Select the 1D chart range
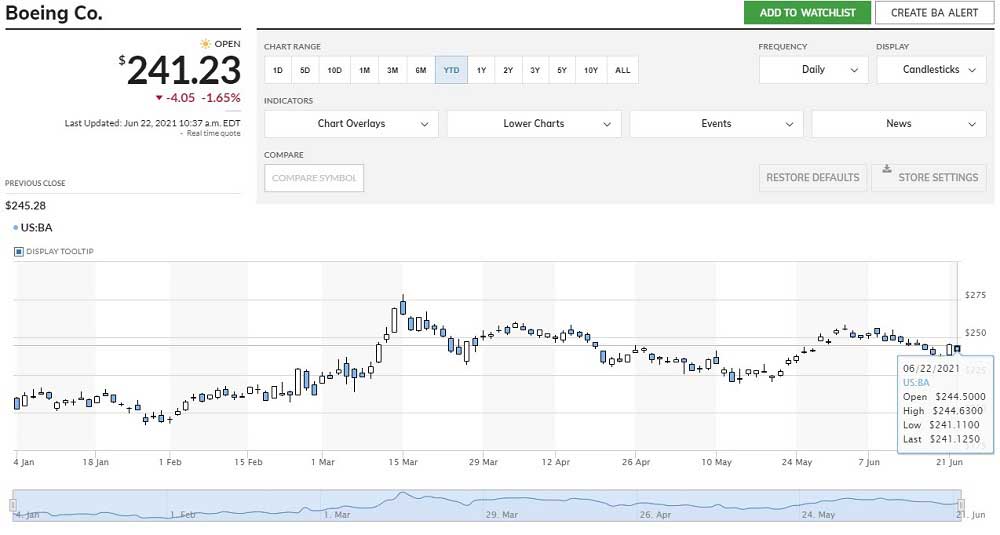Image resolution: width=1000 pixels, height=535 pixels. 277,70
